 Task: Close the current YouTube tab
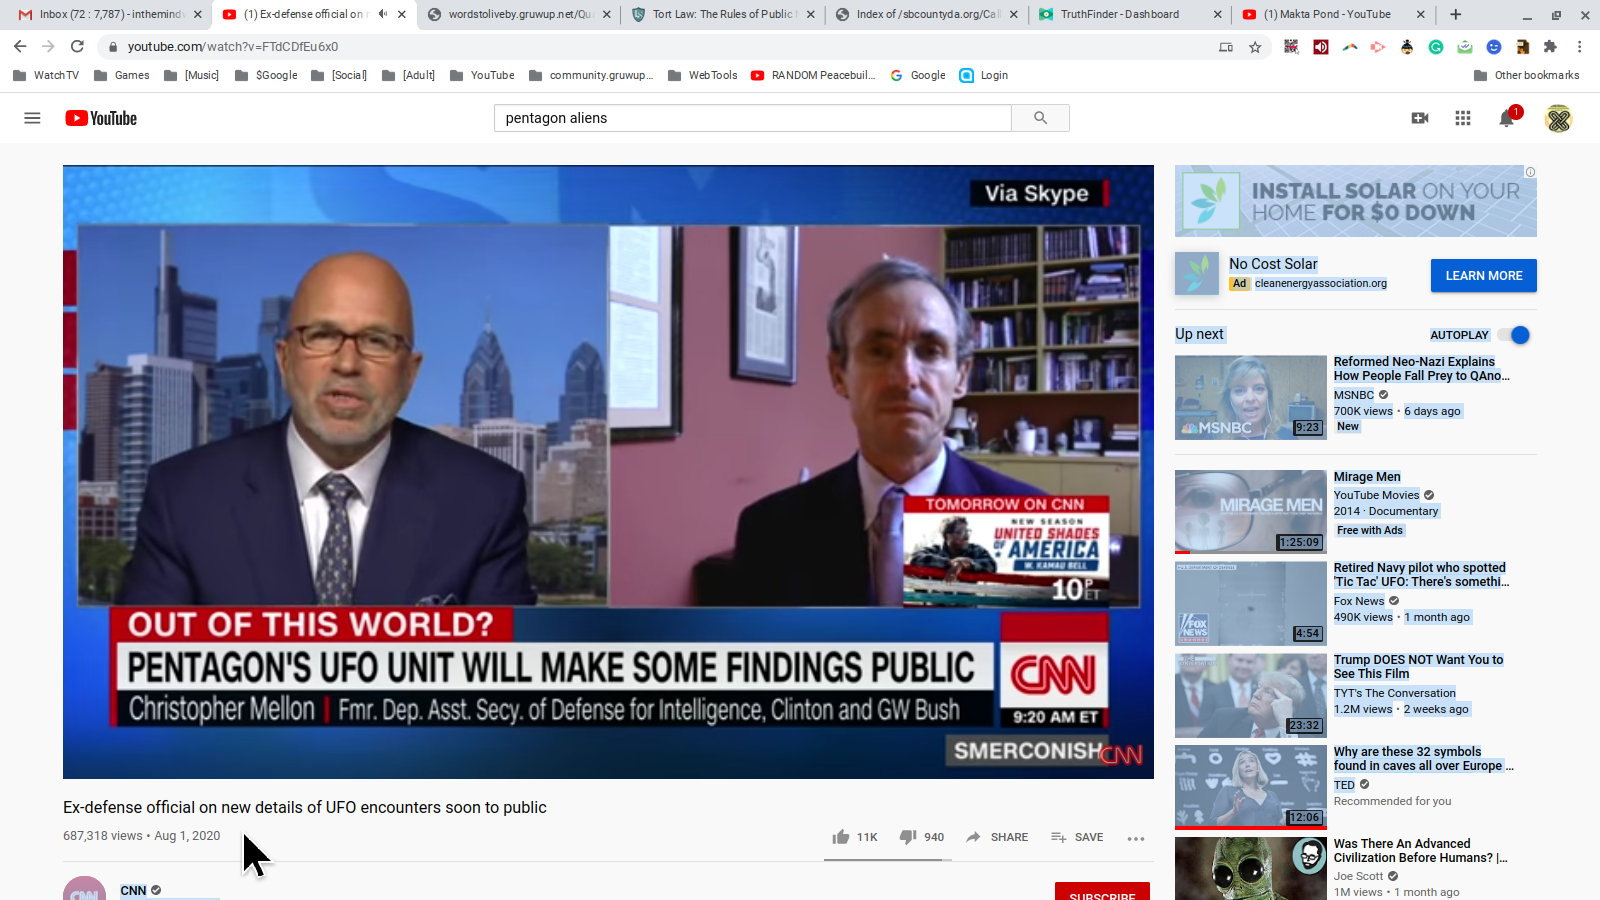point(401,14)
